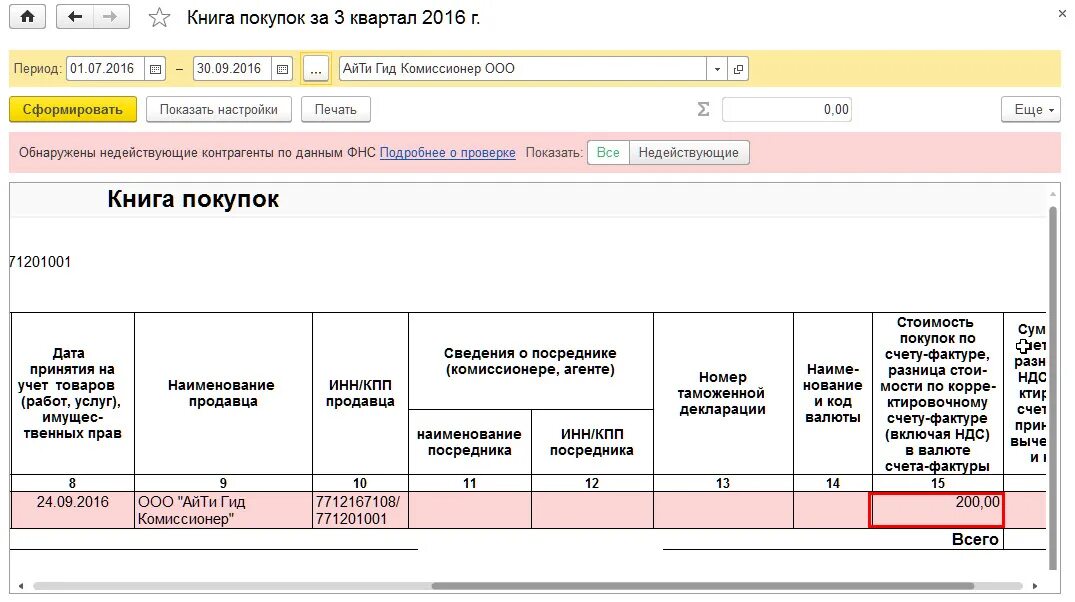The image size is (1075, 602).
Task: Click column header ИНН/КПП продавца
Action: point(361,394)
